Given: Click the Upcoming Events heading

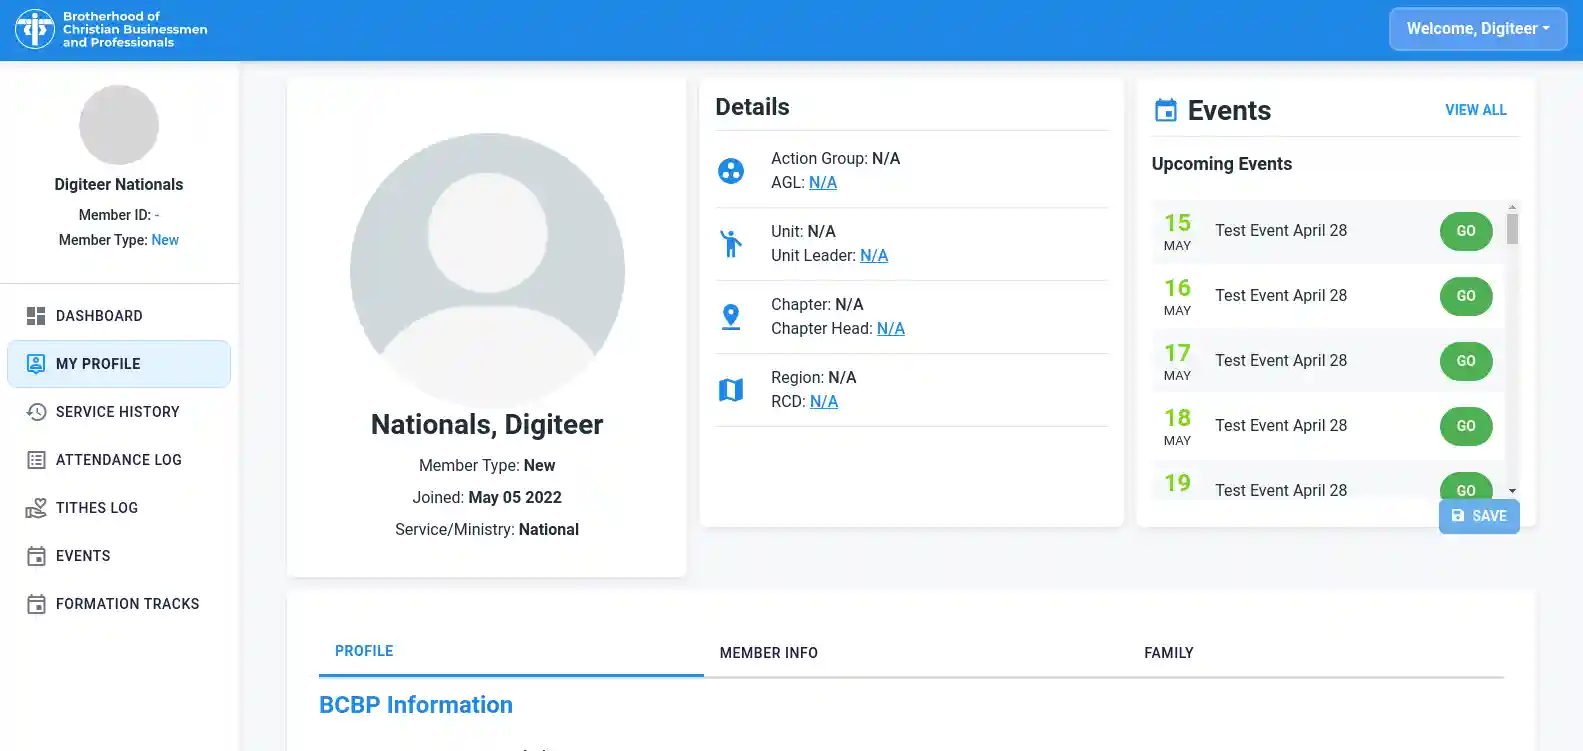Looking at the screenshot, I should 1222,164.
